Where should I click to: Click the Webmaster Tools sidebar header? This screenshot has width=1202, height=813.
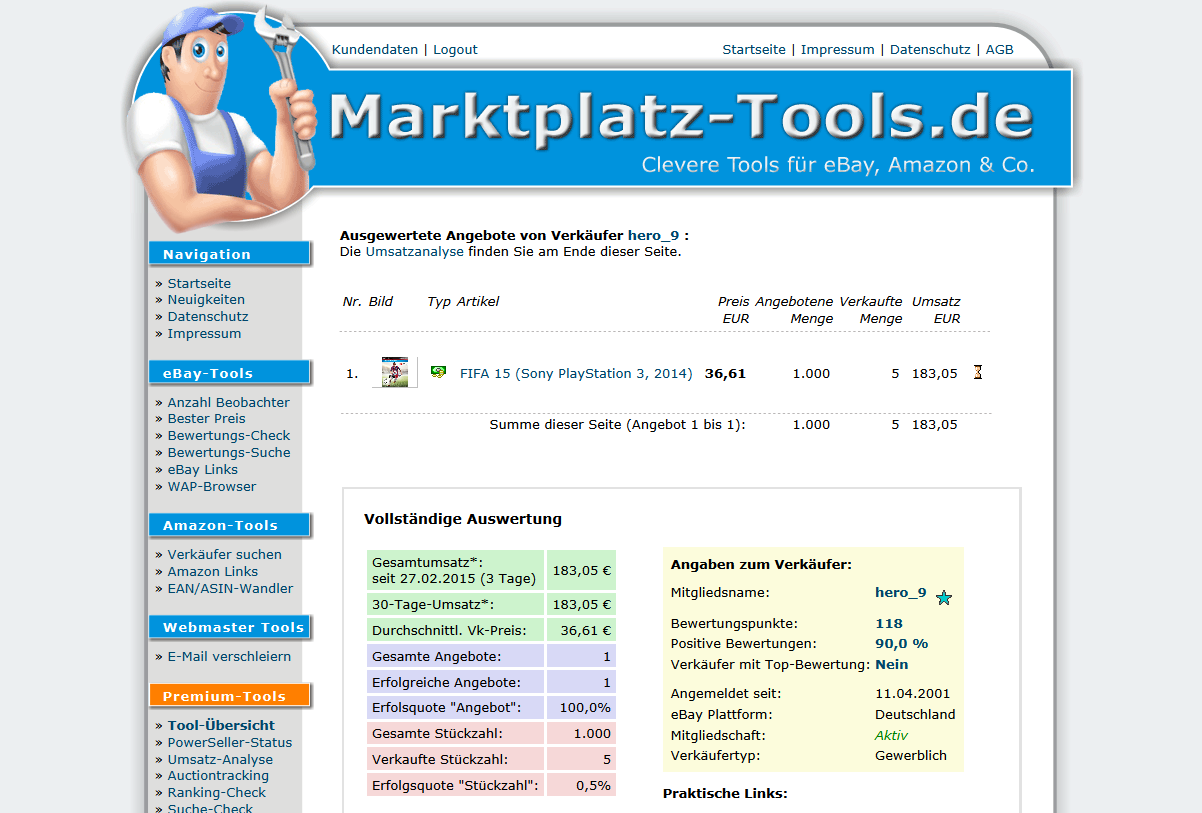tap(230, 627)
